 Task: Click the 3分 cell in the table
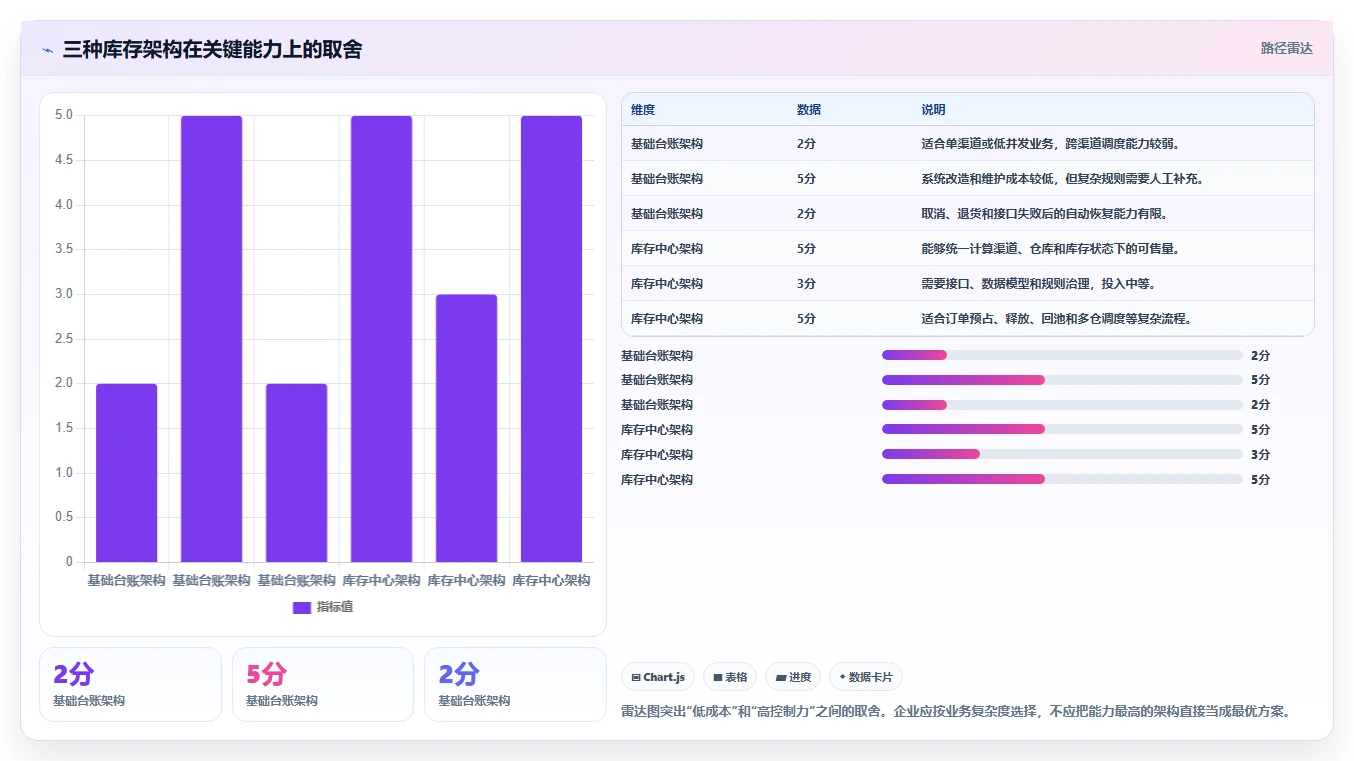coord(807,284)
